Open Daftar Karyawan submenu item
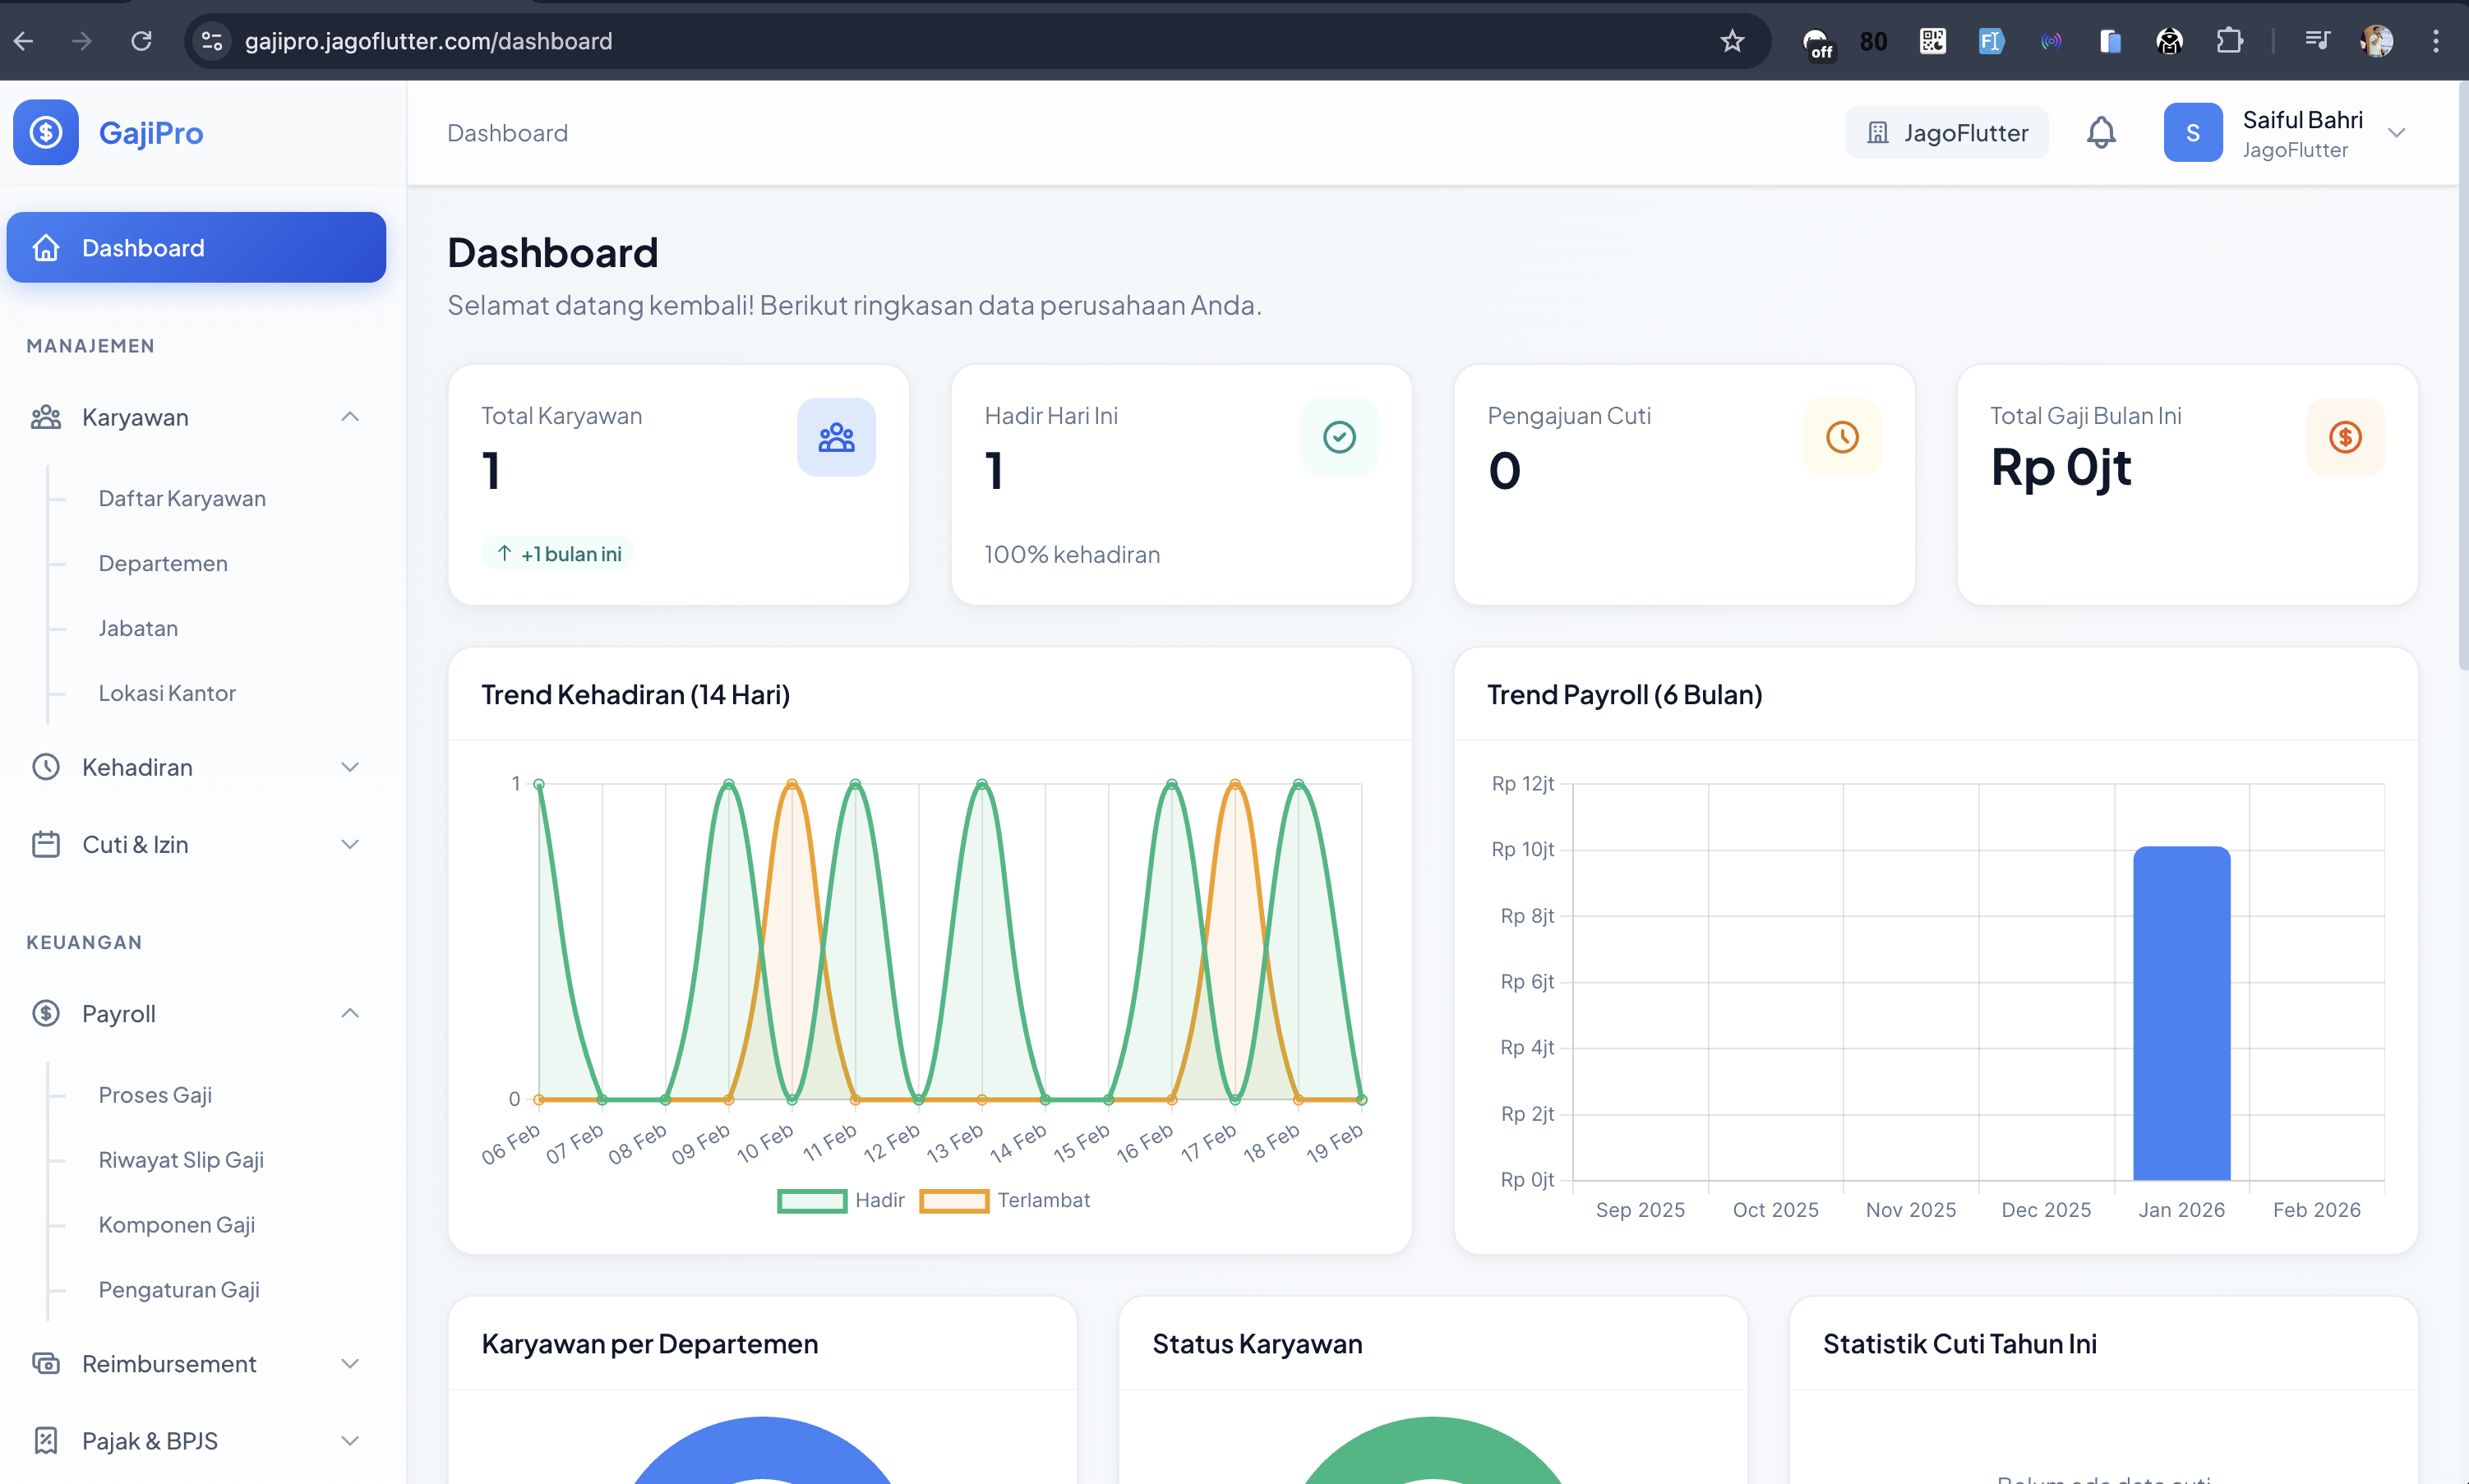Image resolution: width=2469 pixels, height=1484 pixels. pos(182,498)
